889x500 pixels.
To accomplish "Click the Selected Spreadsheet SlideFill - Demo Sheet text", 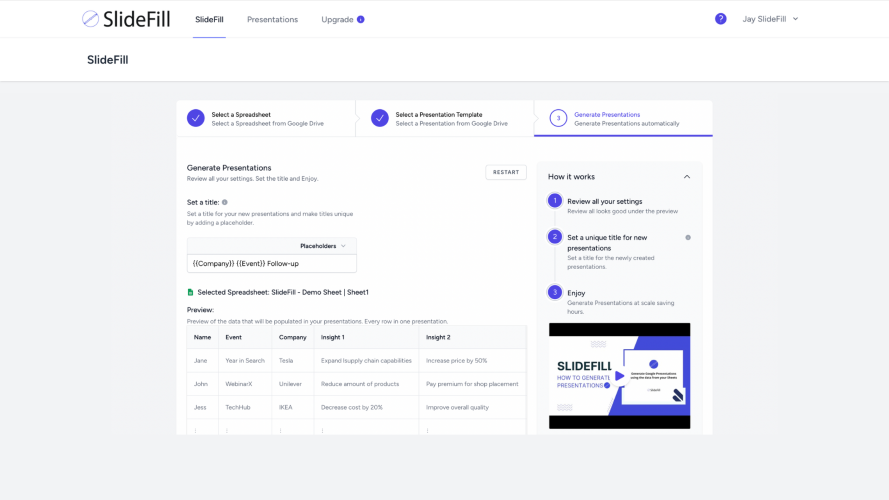I will coord(283,293).
